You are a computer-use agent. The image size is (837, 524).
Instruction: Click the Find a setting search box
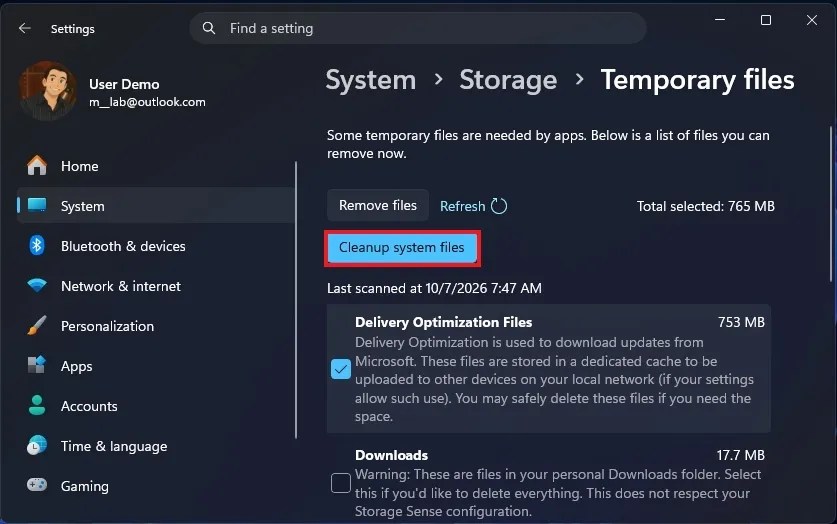[x=418, y=28]
